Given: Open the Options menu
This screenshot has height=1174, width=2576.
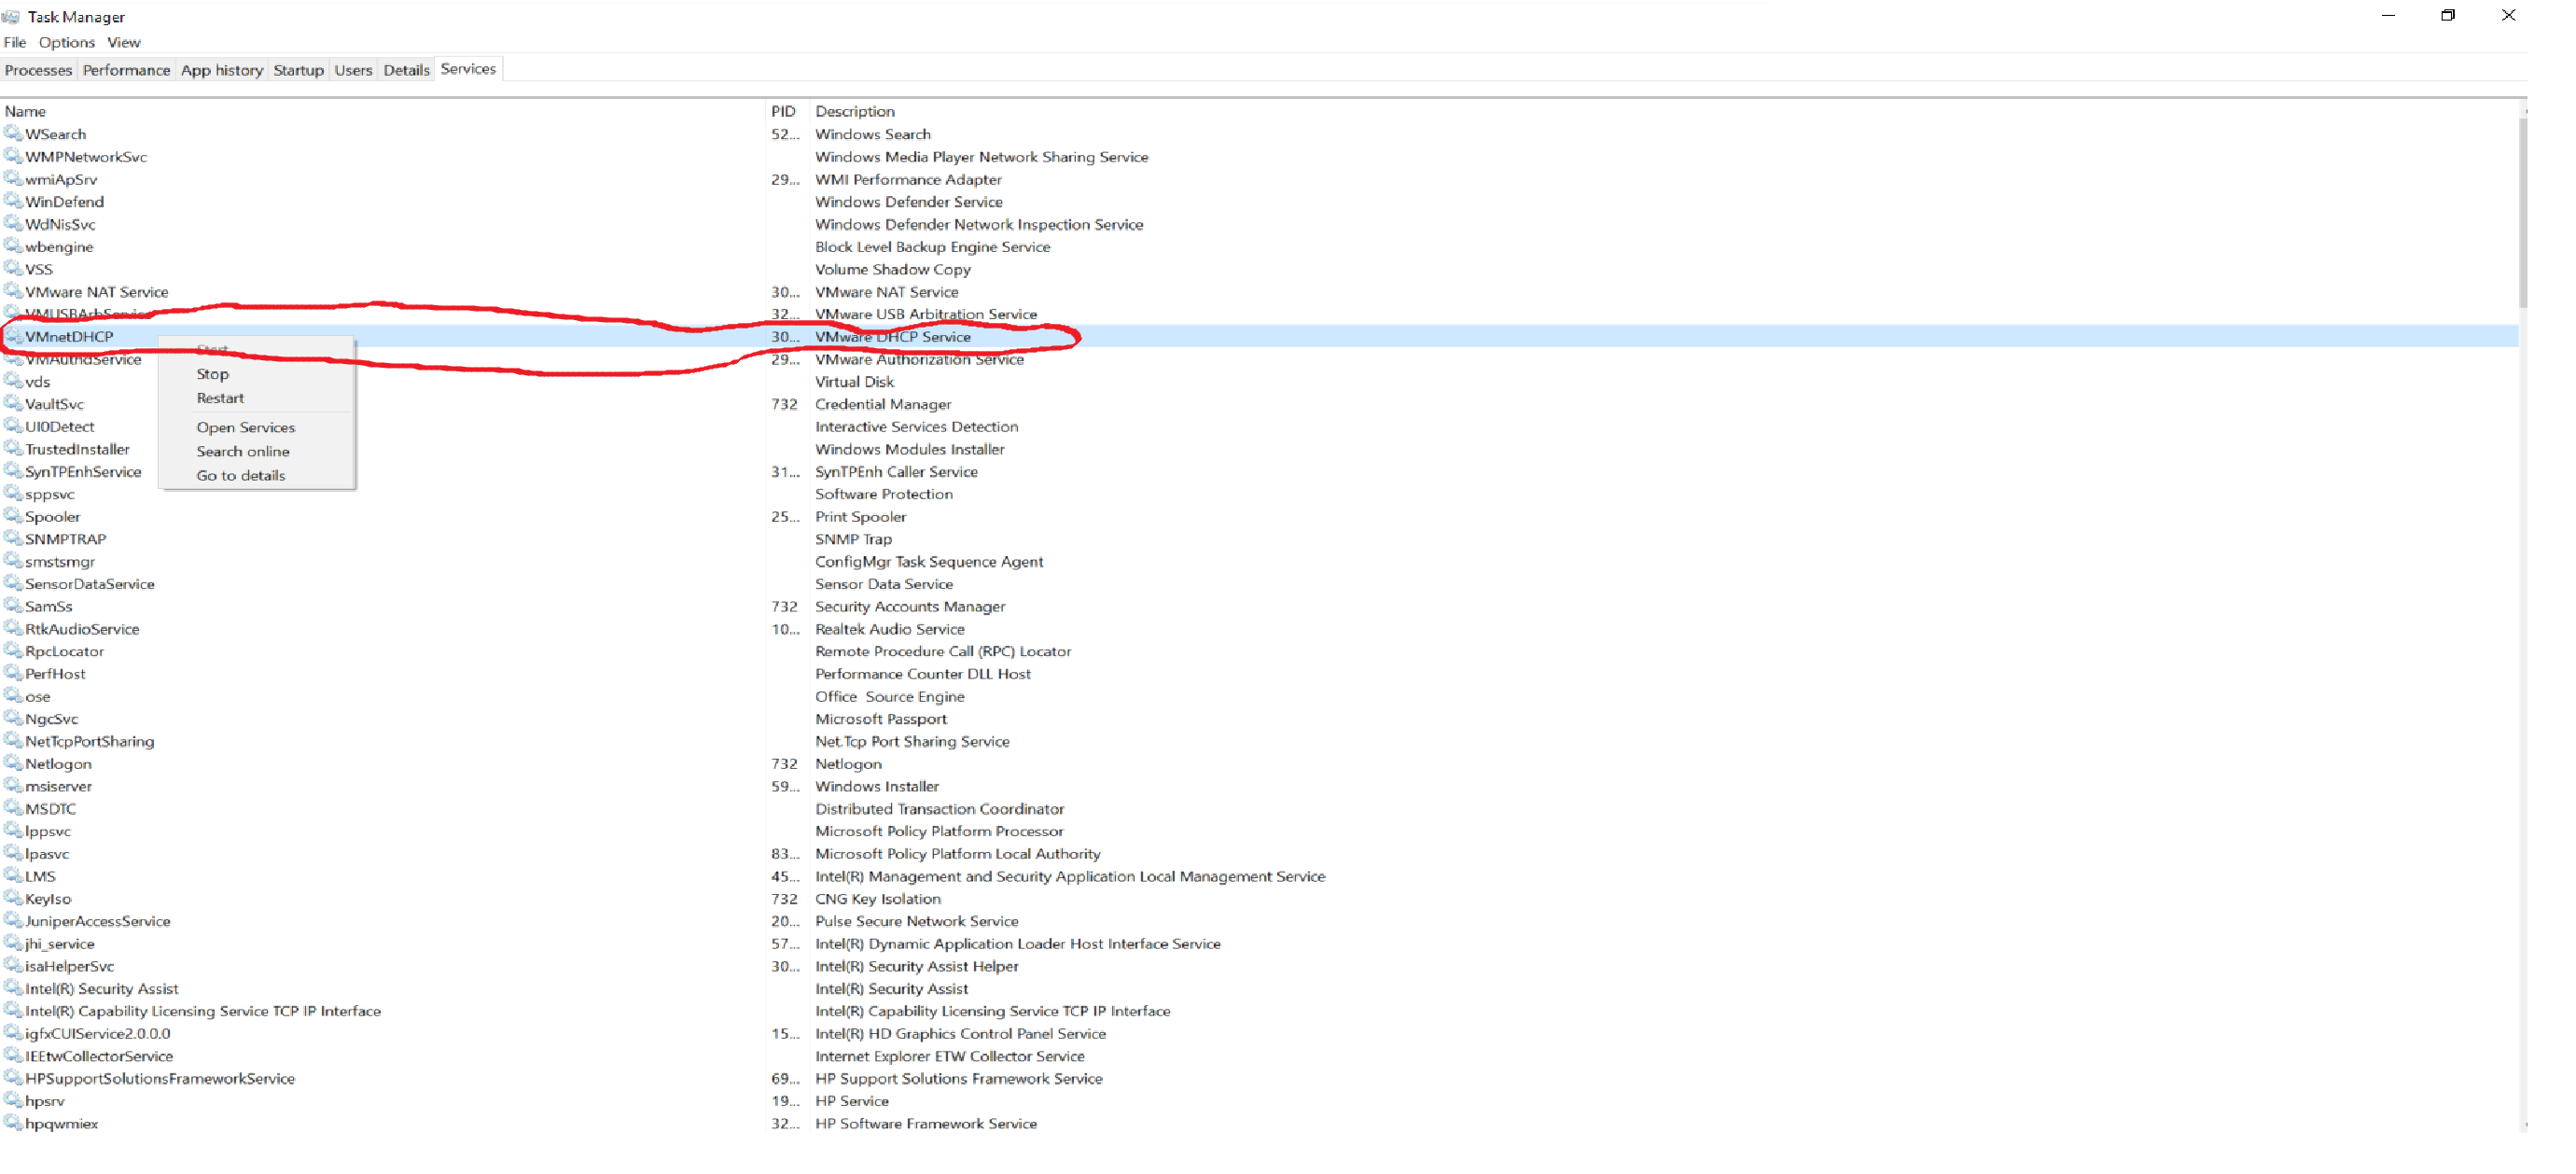Looking at the screenshot, I should point(67,42).
